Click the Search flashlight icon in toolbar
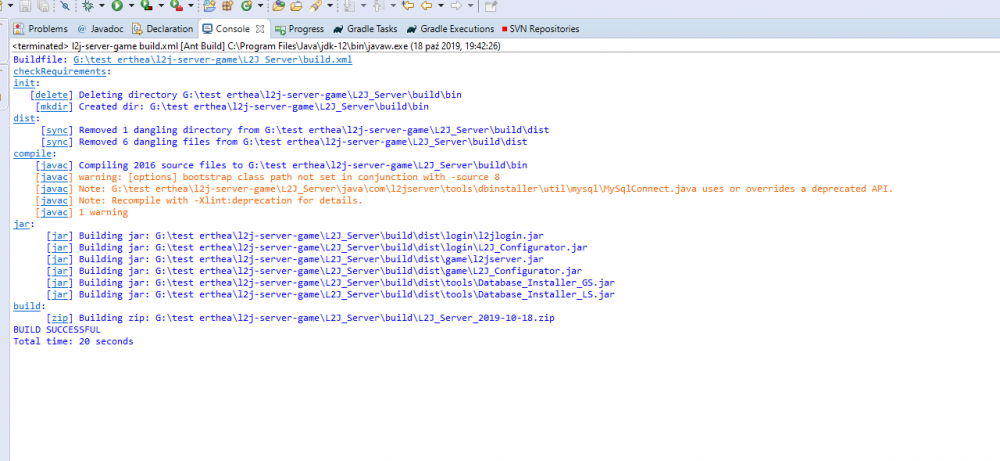 pyautogui.click(x=314, y=6)
